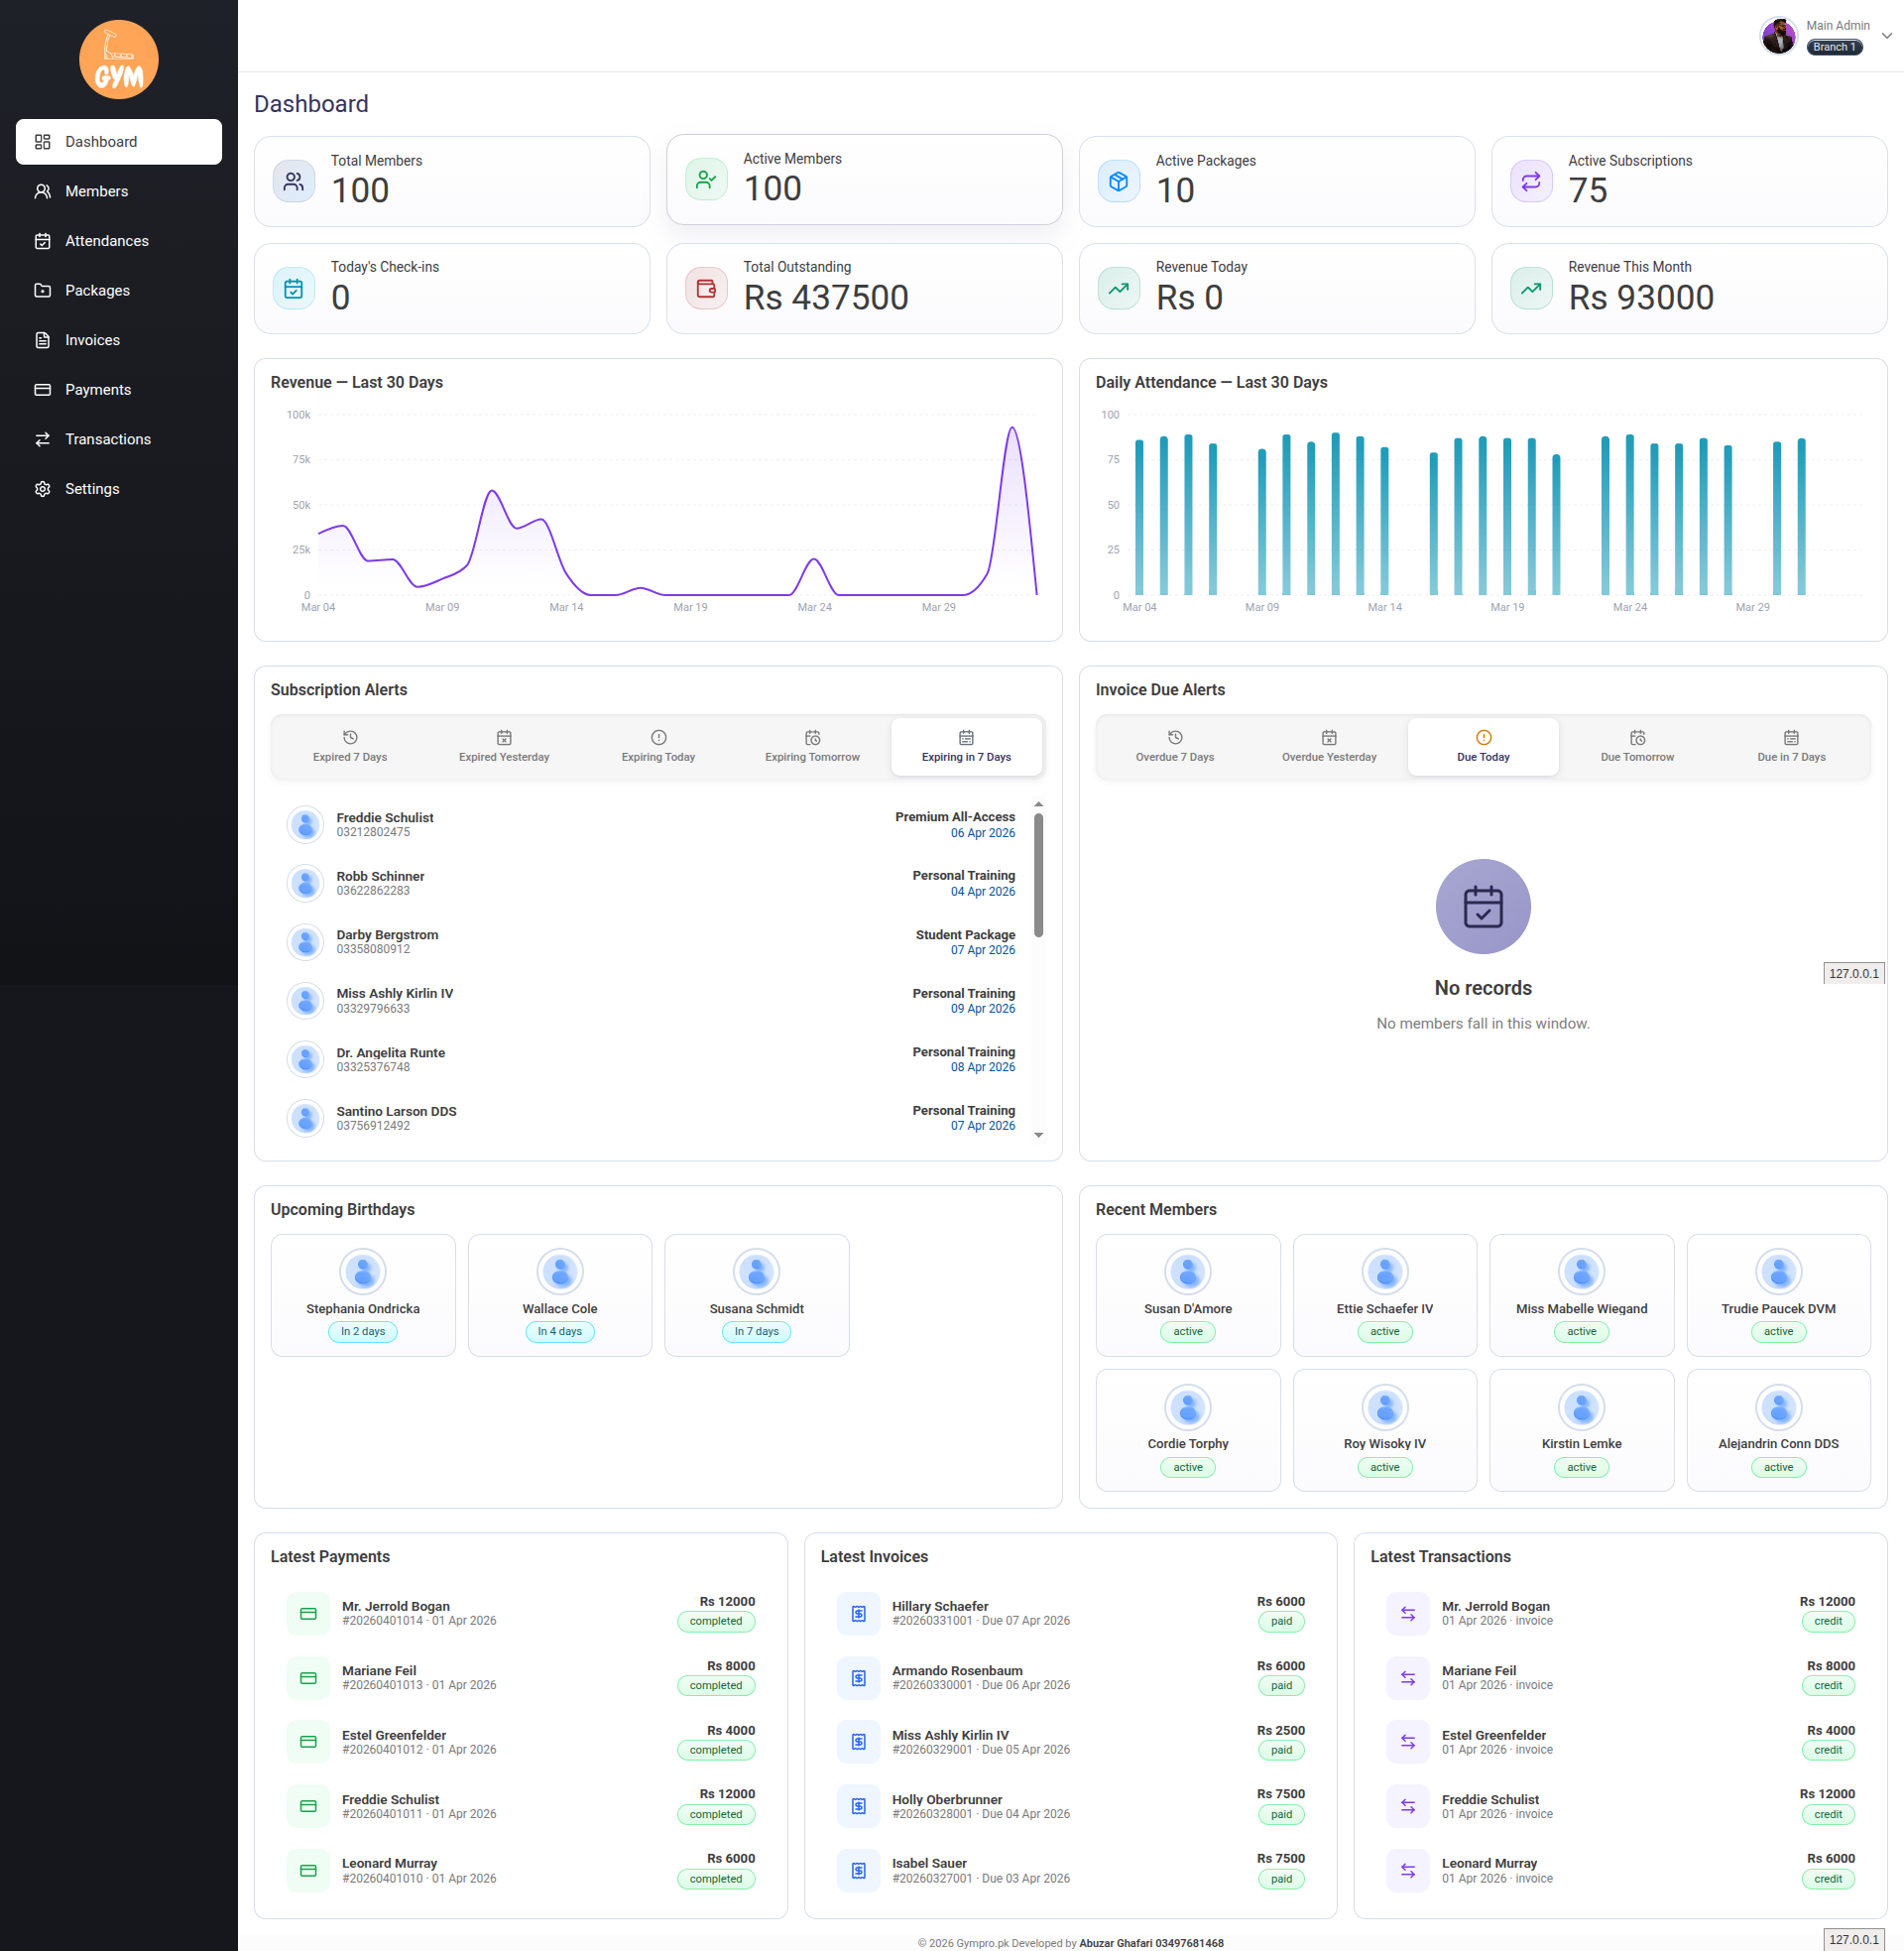Open Payments from the sidebar
Viewport: 1904px width, 1951px height.
coord(98,389)
